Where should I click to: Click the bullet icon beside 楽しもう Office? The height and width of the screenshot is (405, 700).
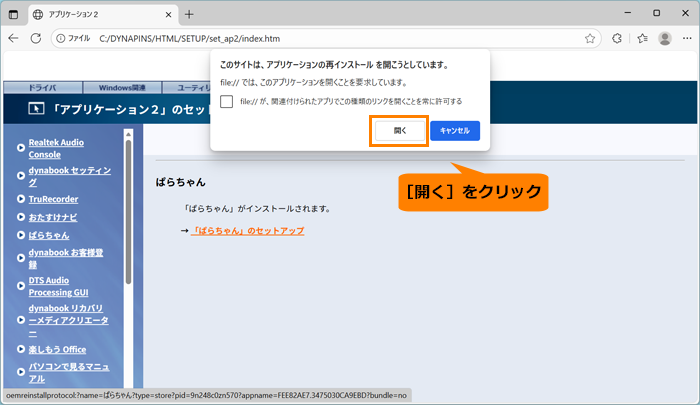pos(21,349)
